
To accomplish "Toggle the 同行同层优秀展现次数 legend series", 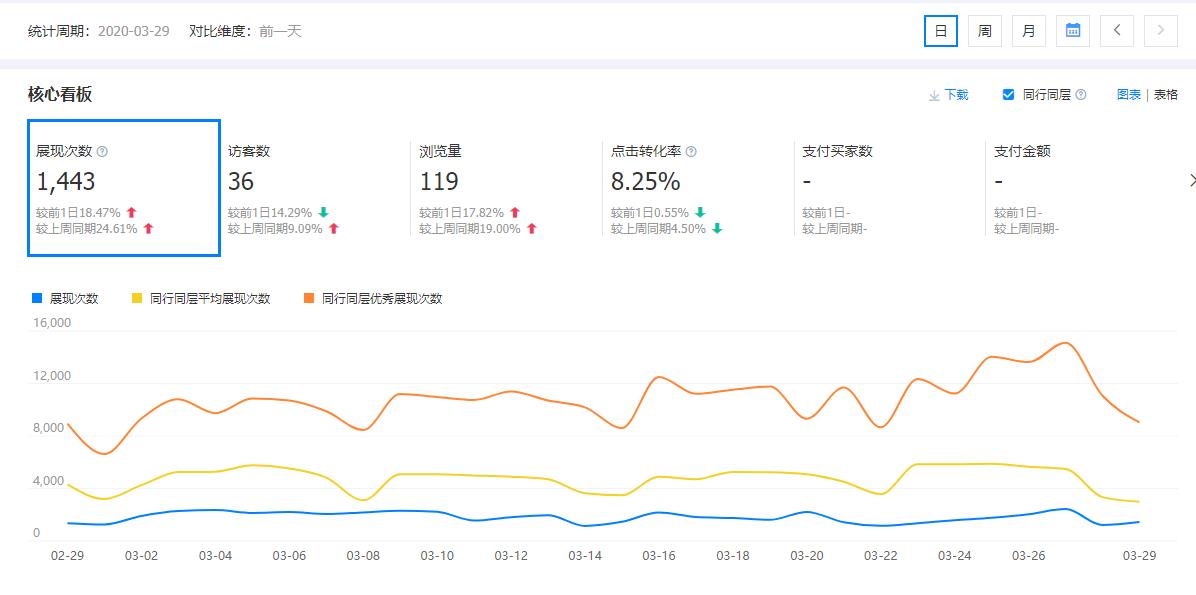I will [x=373, y=298].
